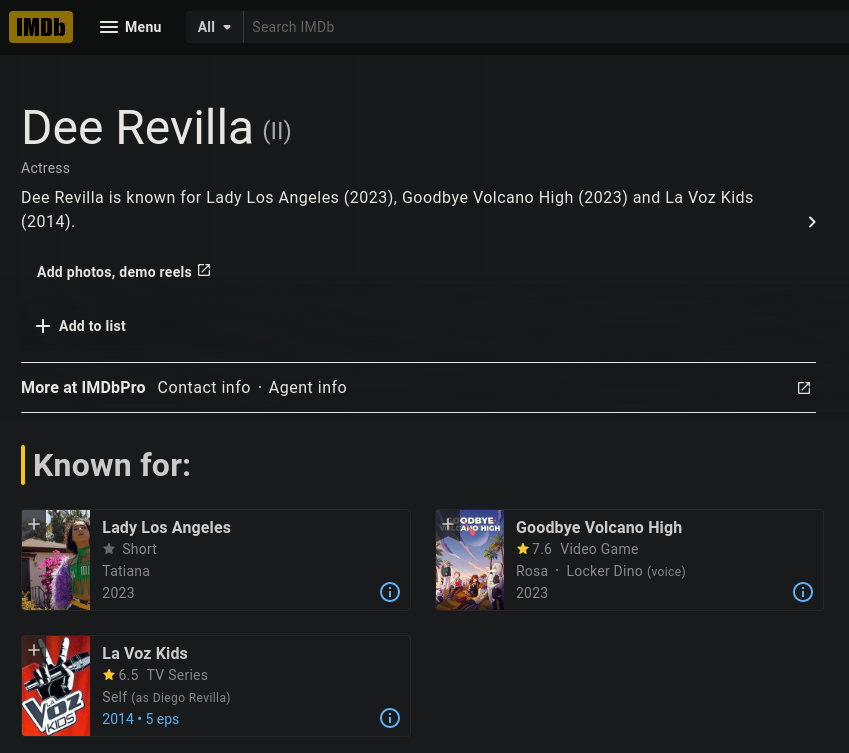Click the 6.5 rating star
The height and width of the screenshot is (753, 849).
click(x=109, y=675)
